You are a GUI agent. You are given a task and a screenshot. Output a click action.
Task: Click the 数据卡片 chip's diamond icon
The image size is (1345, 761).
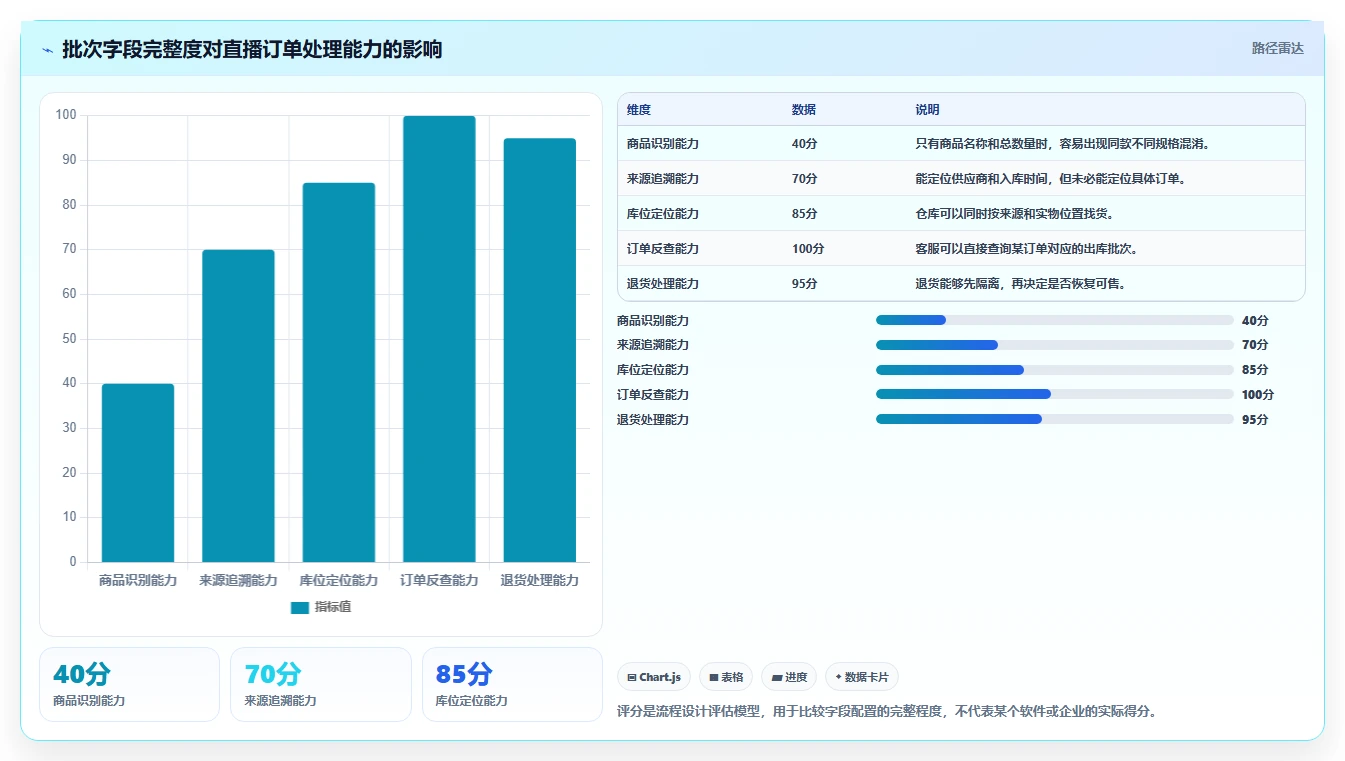point(838,677)
